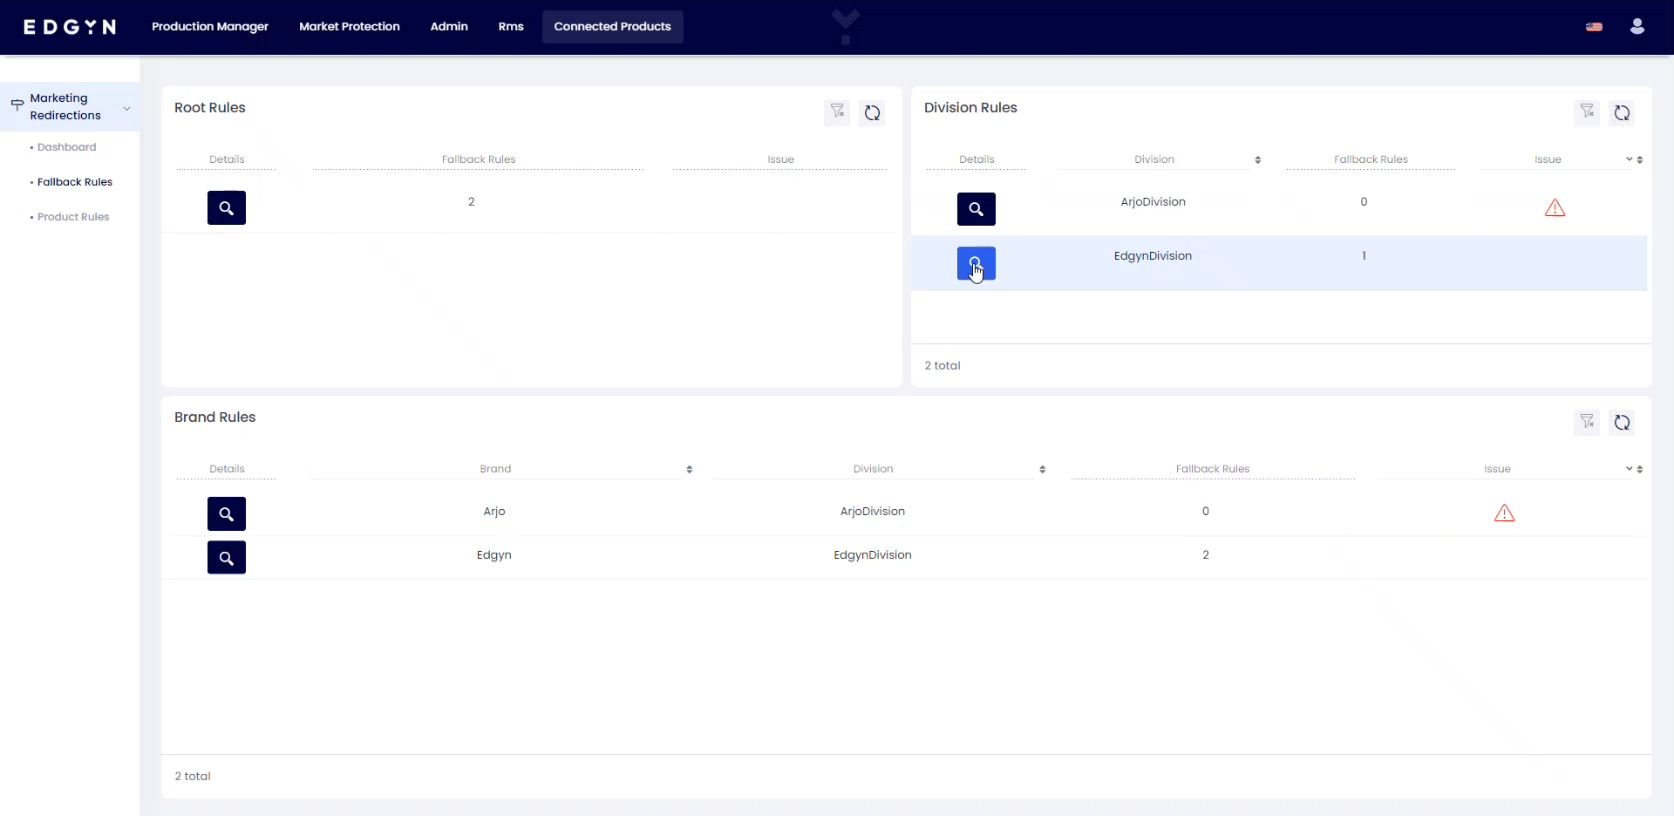Open details for ArjoDivision division rule
1674x816 pixels.
(x=976, y=209)
